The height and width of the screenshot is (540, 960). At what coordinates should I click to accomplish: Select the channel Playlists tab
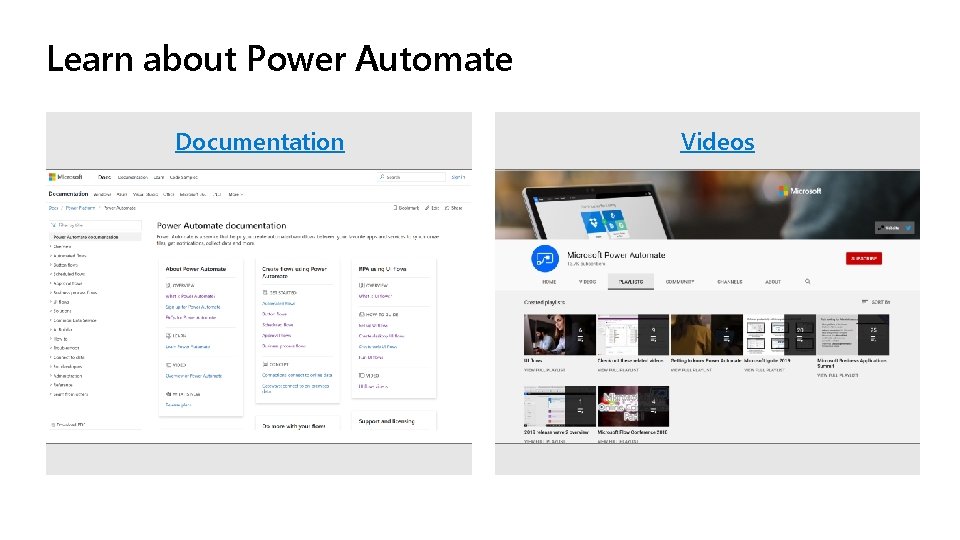[x=631, y=282]
